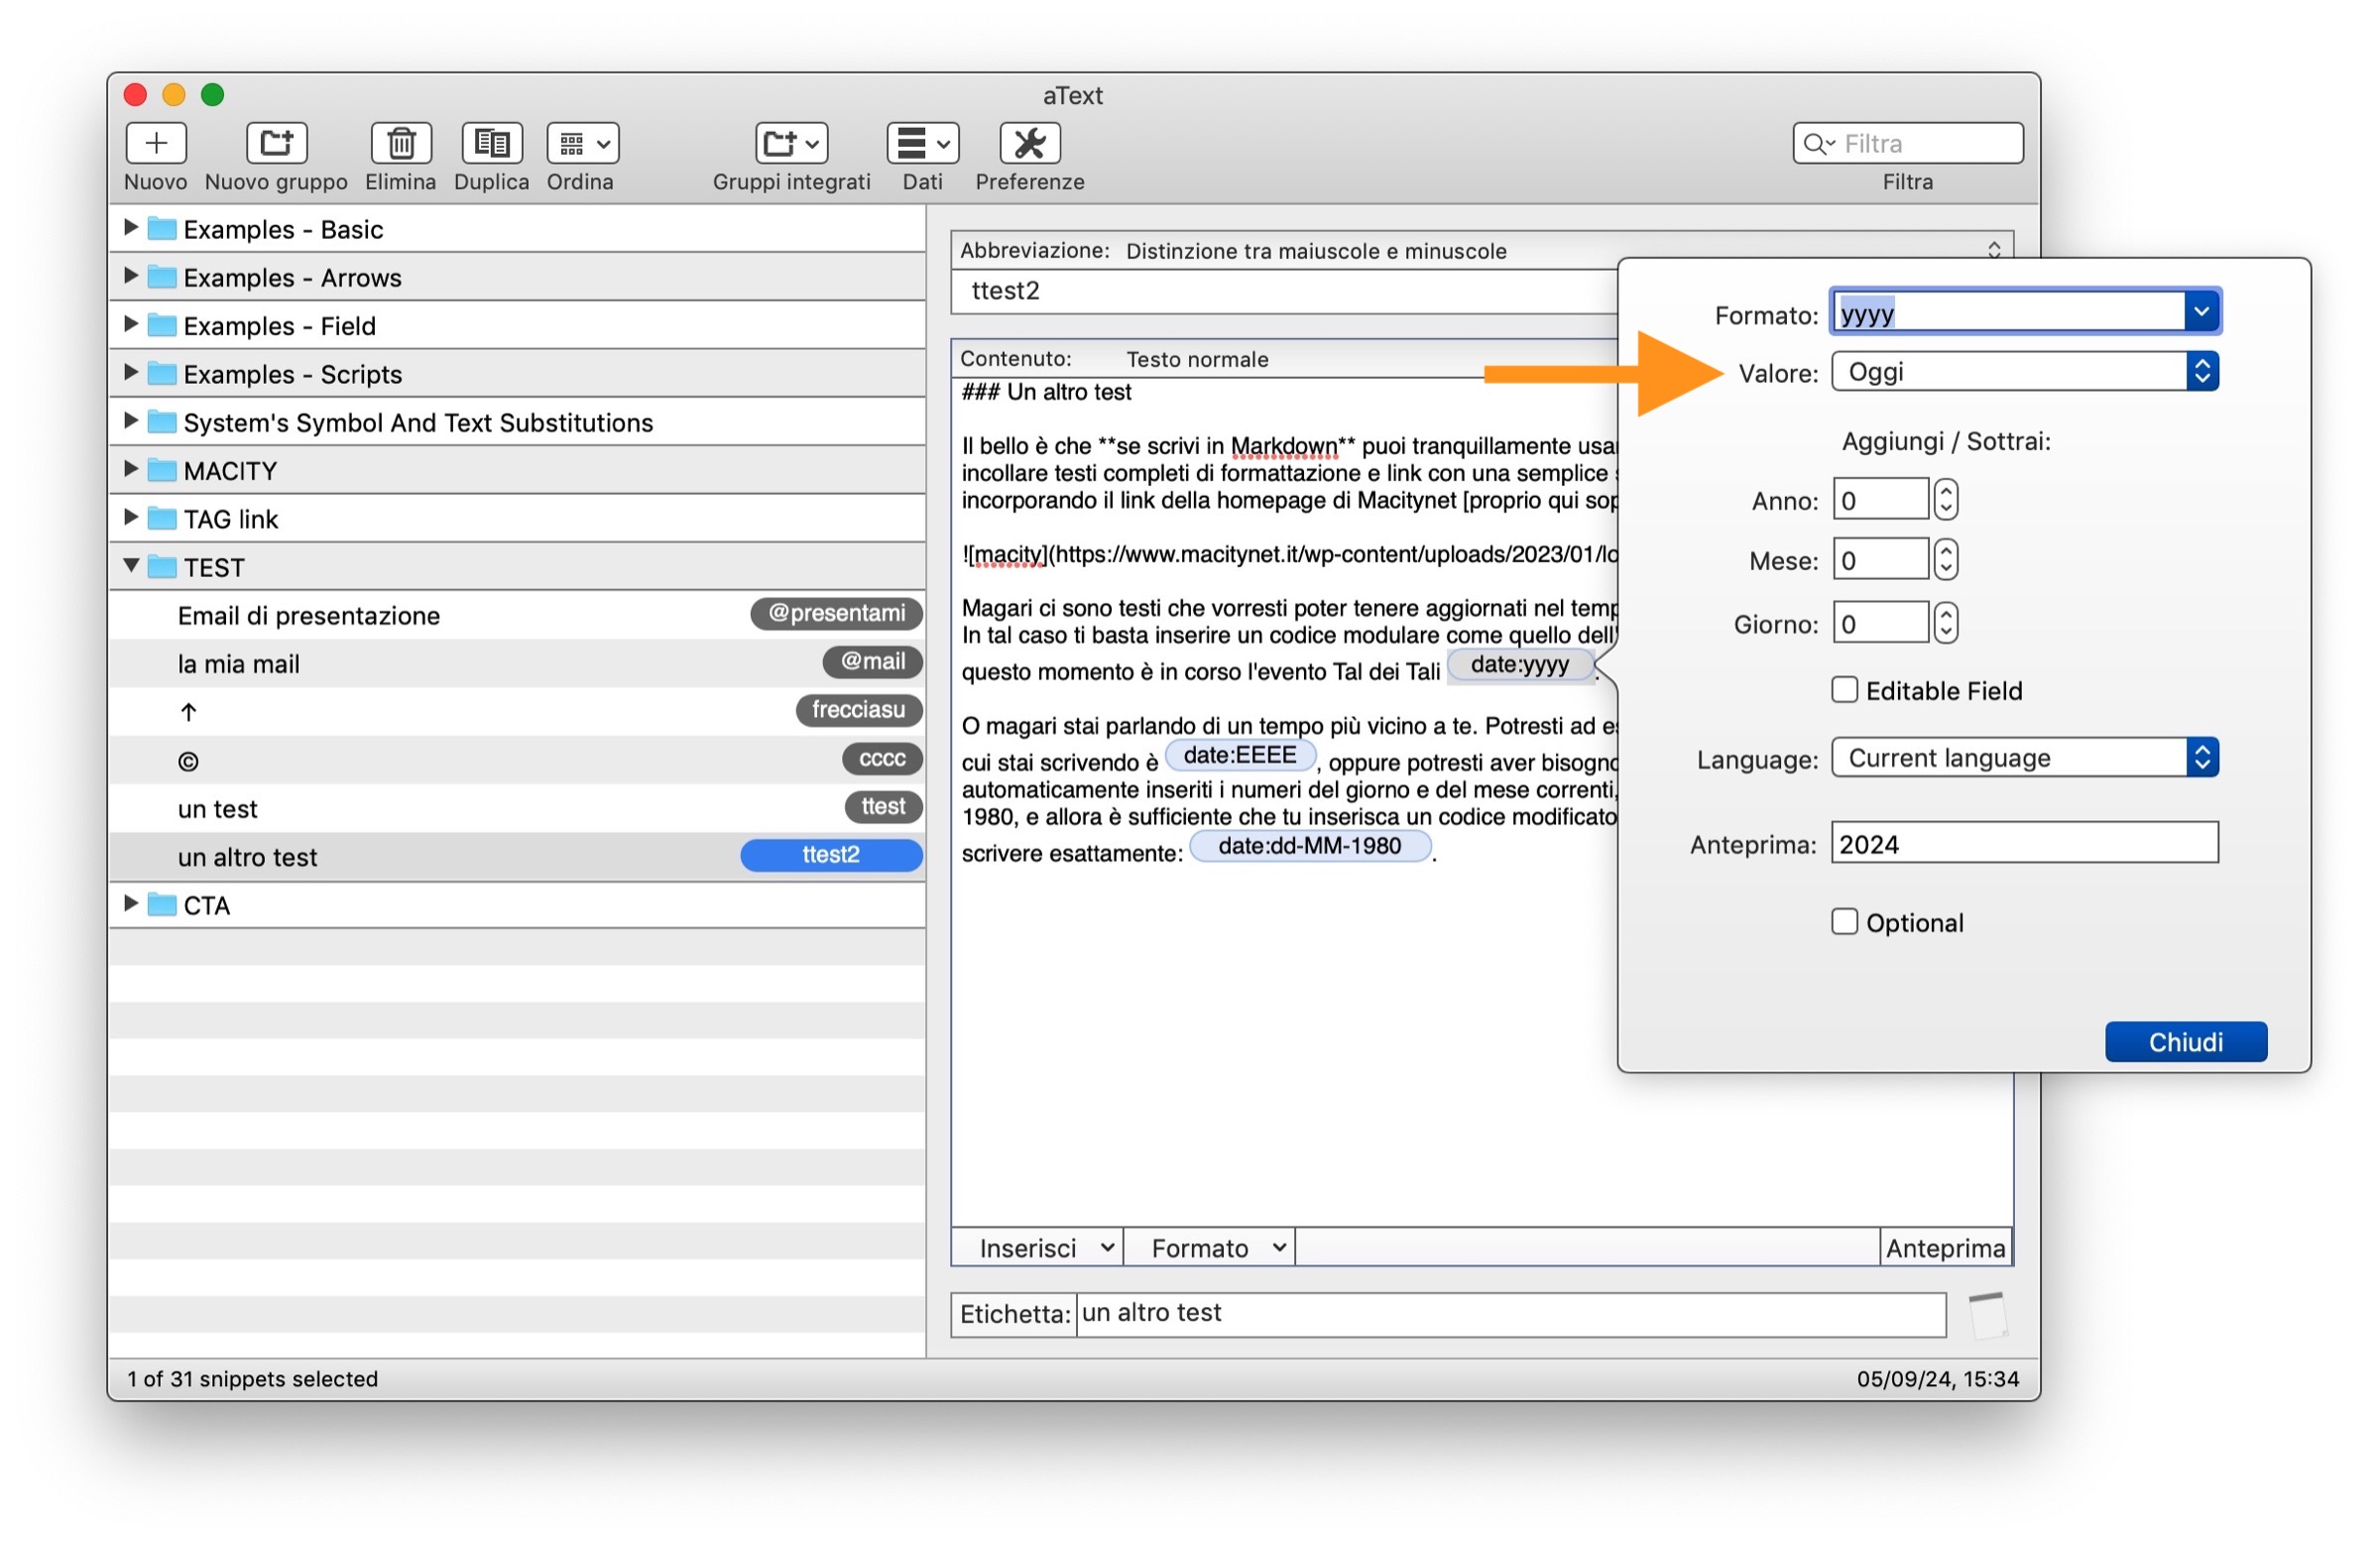Collapse the TEST group folder
Image resolution: width=2380 pixels, height=1543 pixels.
[x=131, y=566]
